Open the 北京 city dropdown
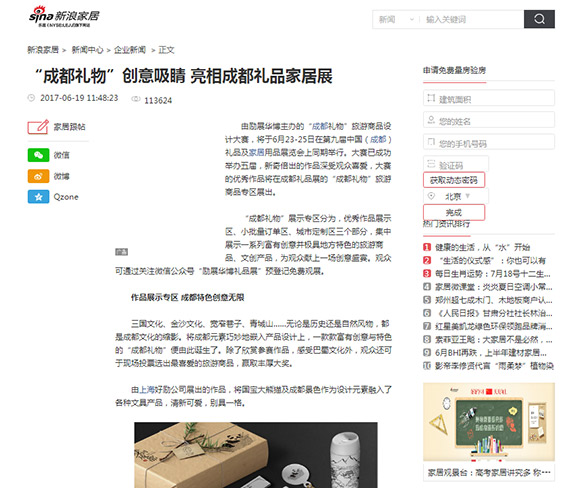 [x=456, y=196]
